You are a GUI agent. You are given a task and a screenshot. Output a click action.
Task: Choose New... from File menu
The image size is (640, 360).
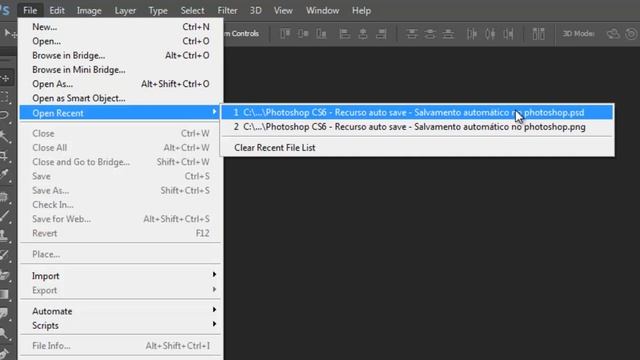click(x=120, y=27)
